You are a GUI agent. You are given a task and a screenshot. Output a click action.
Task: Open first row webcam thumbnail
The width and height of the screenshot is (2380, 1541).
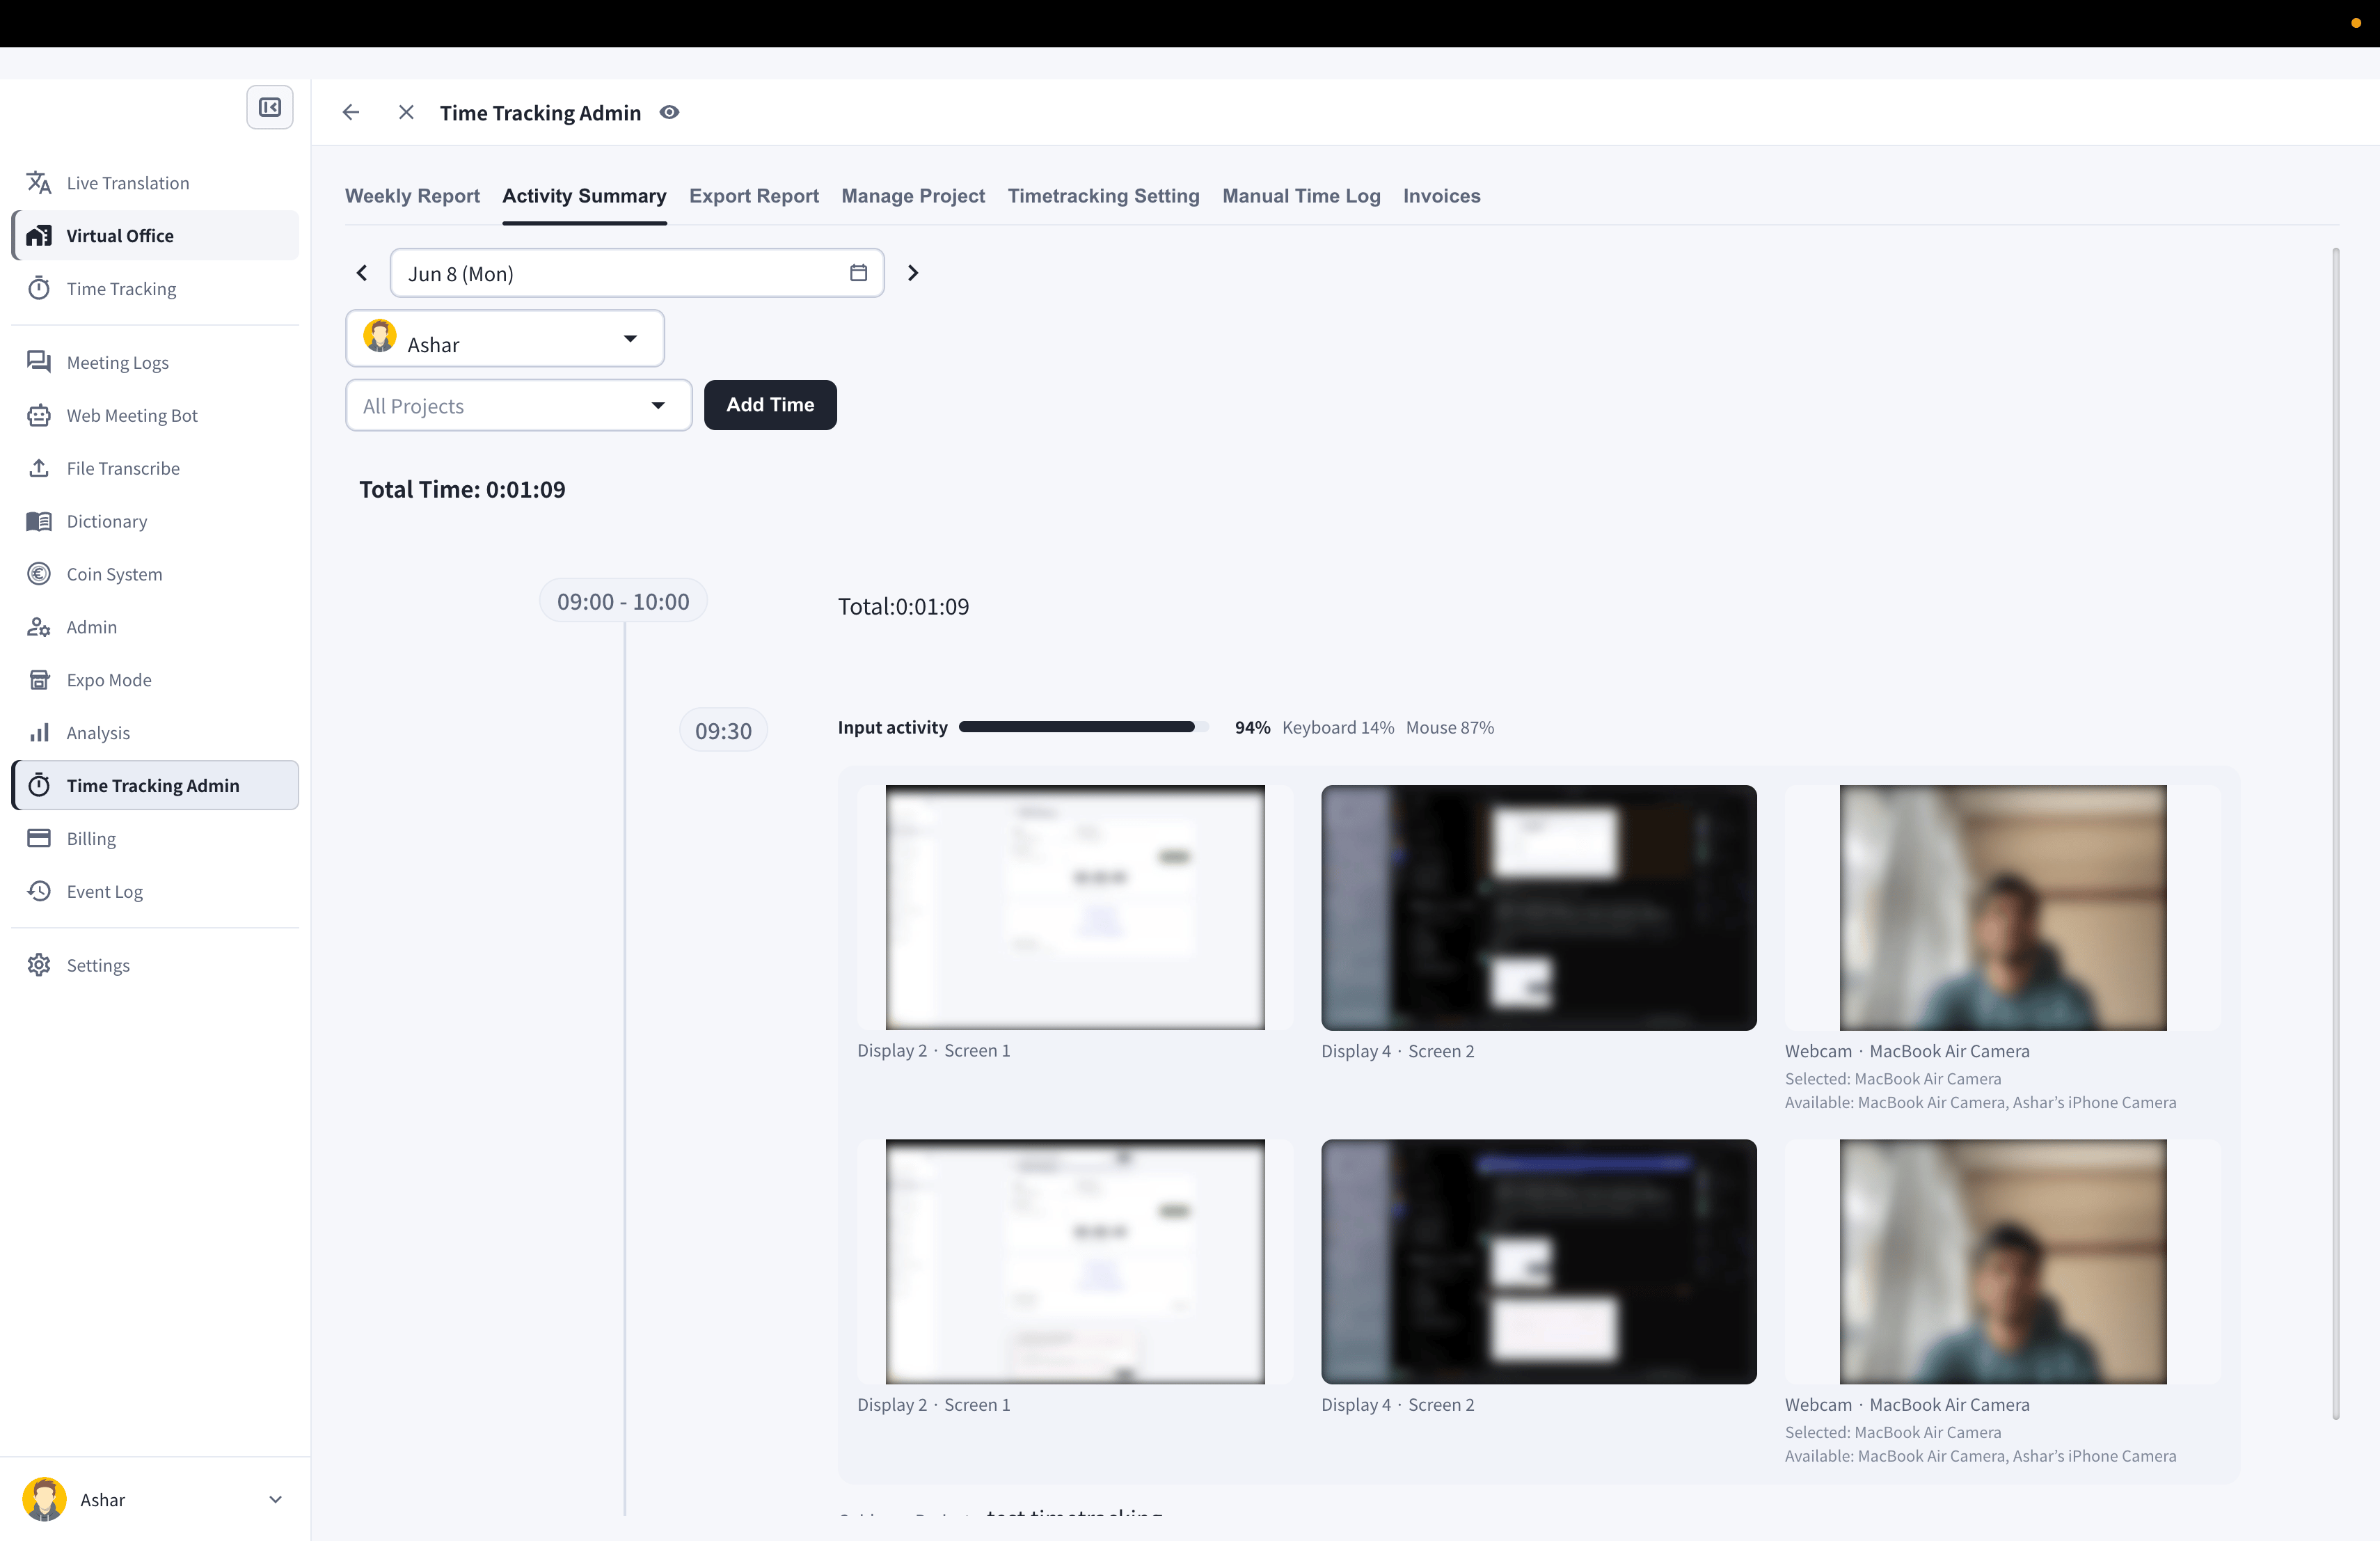[x=2003, y=907]
